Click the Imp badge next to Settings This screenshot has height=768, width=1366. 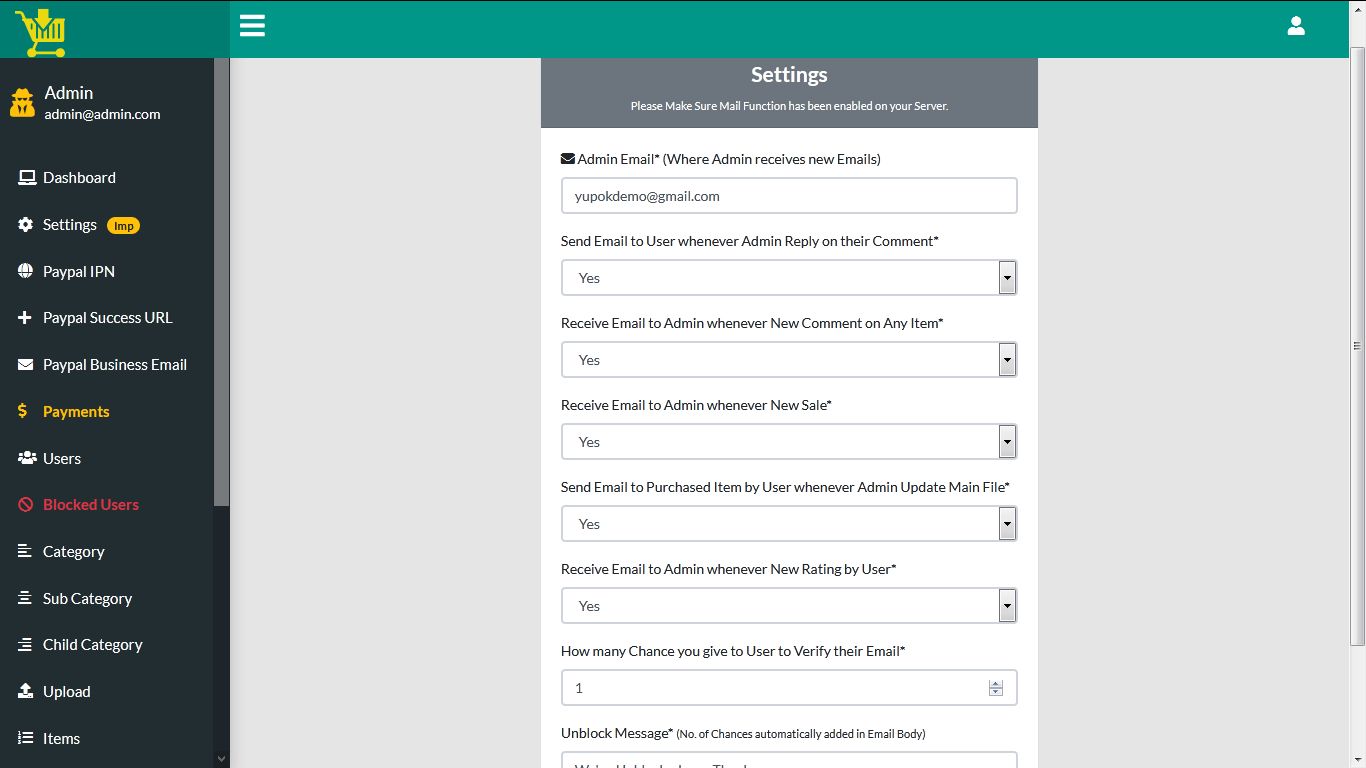click(x=123, y=225)
